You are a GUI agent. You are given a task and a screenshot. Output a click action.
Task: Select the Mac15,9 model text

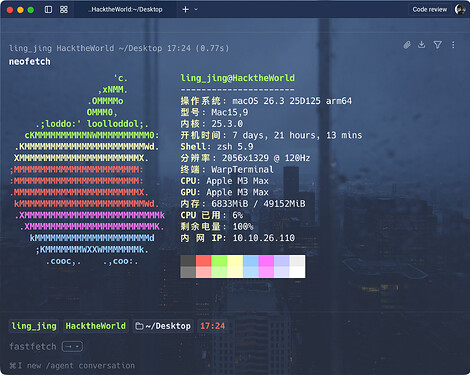click(230, 112)
